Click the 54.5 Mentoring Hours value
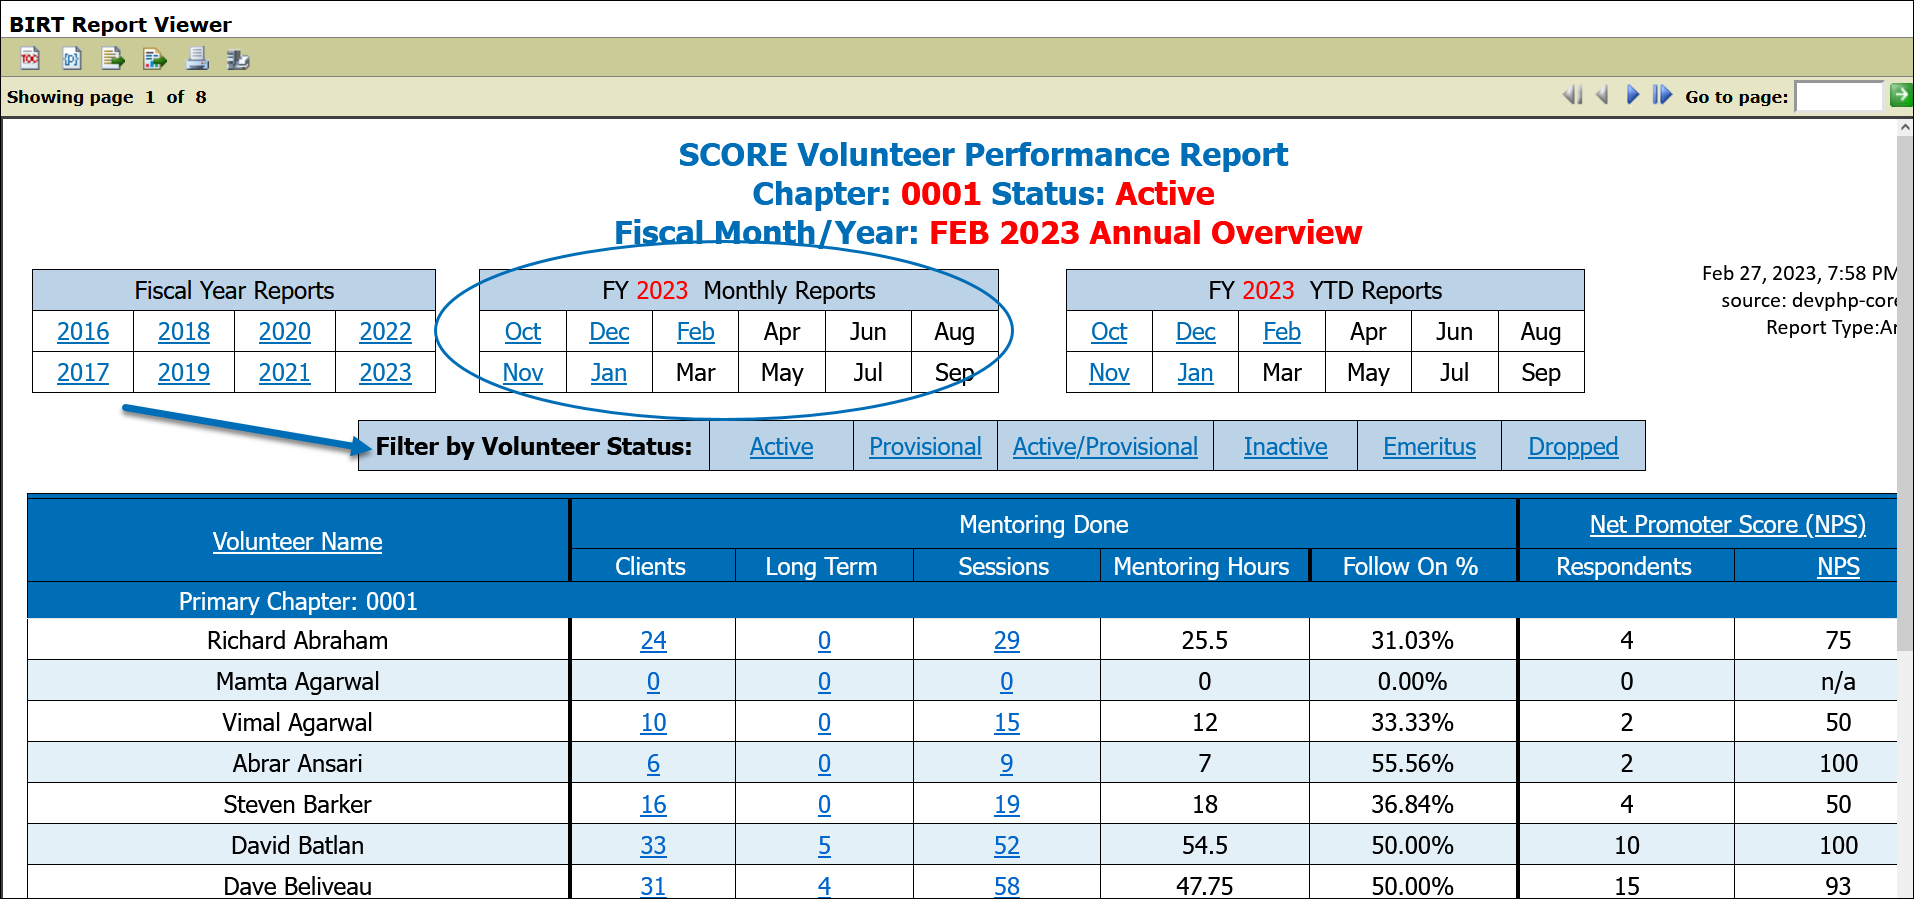 tap(1205, 846)
